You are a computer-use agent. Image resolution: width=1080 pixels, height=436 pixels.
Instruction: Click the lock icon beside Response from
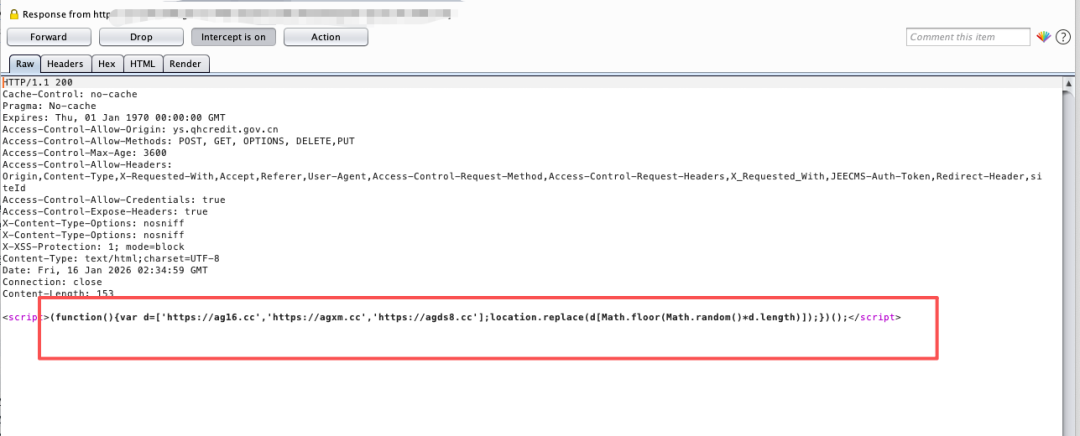click(13, 14)
